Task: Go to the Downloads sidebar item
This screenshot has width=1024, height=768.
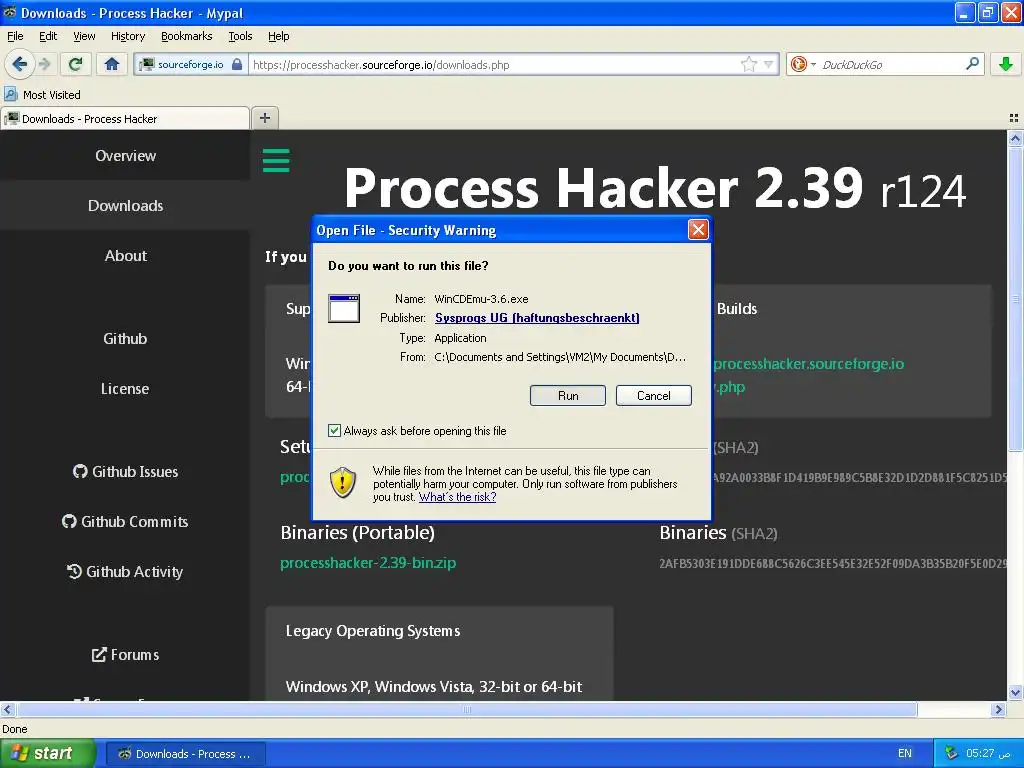Action: coord(125,205)
